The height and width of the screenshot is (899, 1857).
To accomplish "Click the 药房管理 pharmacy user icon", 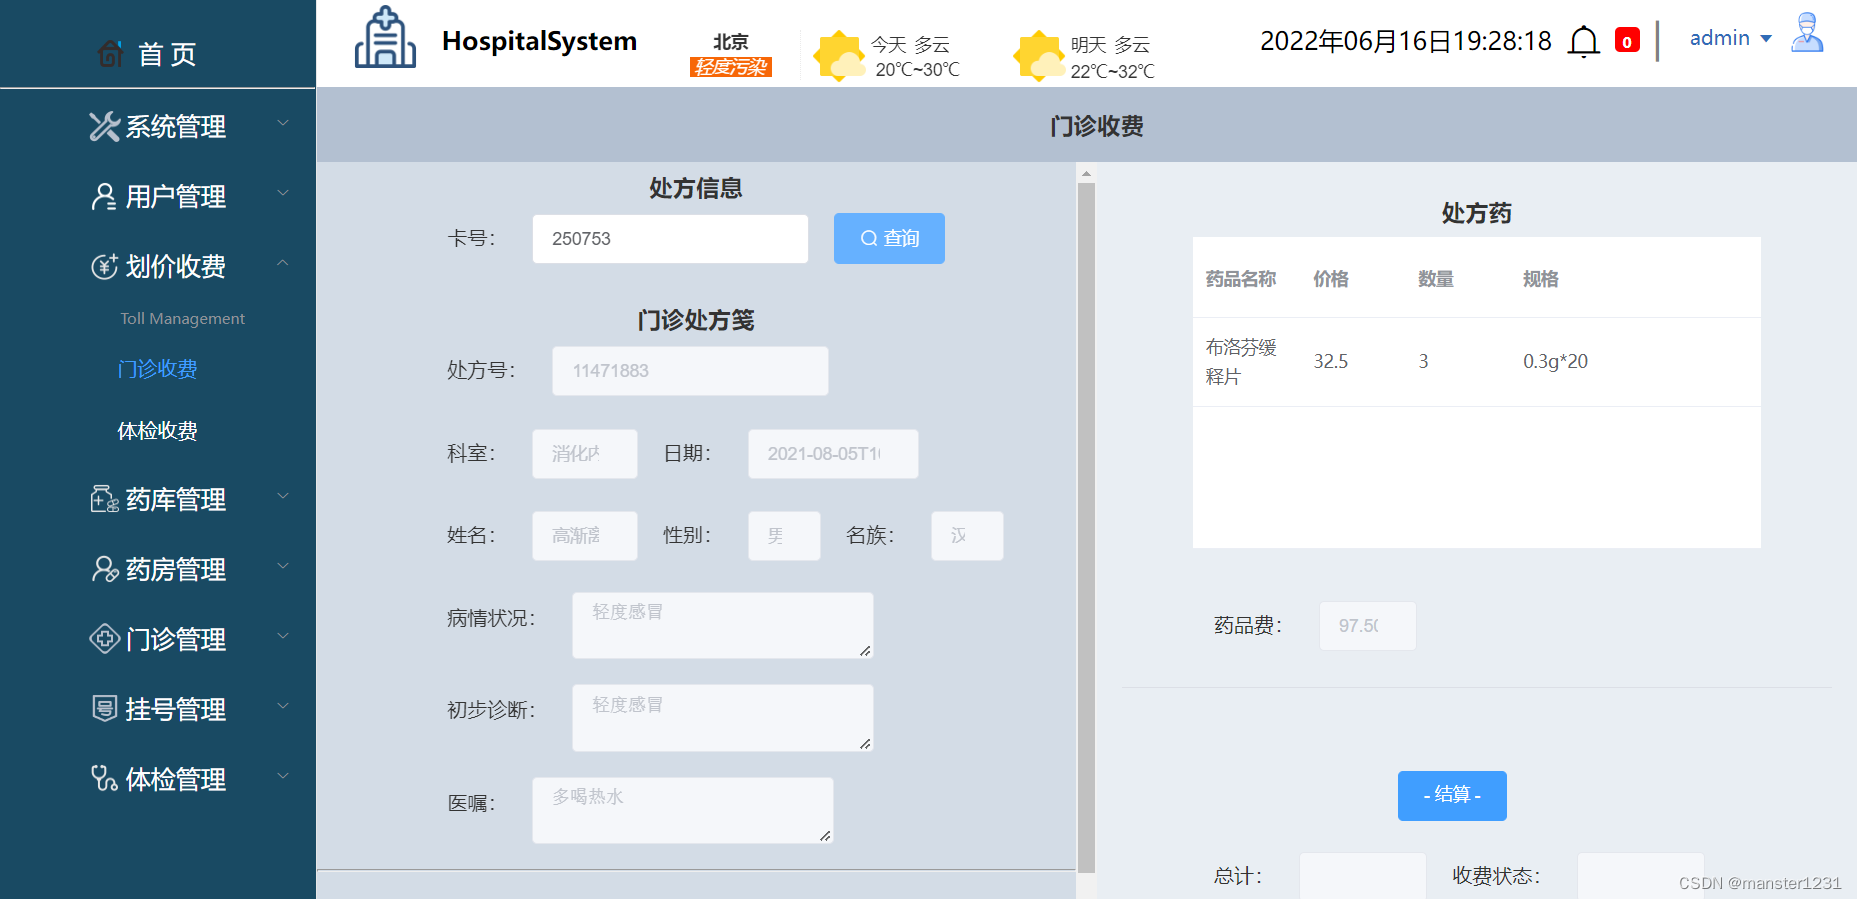I will click(x=104, y=569).
